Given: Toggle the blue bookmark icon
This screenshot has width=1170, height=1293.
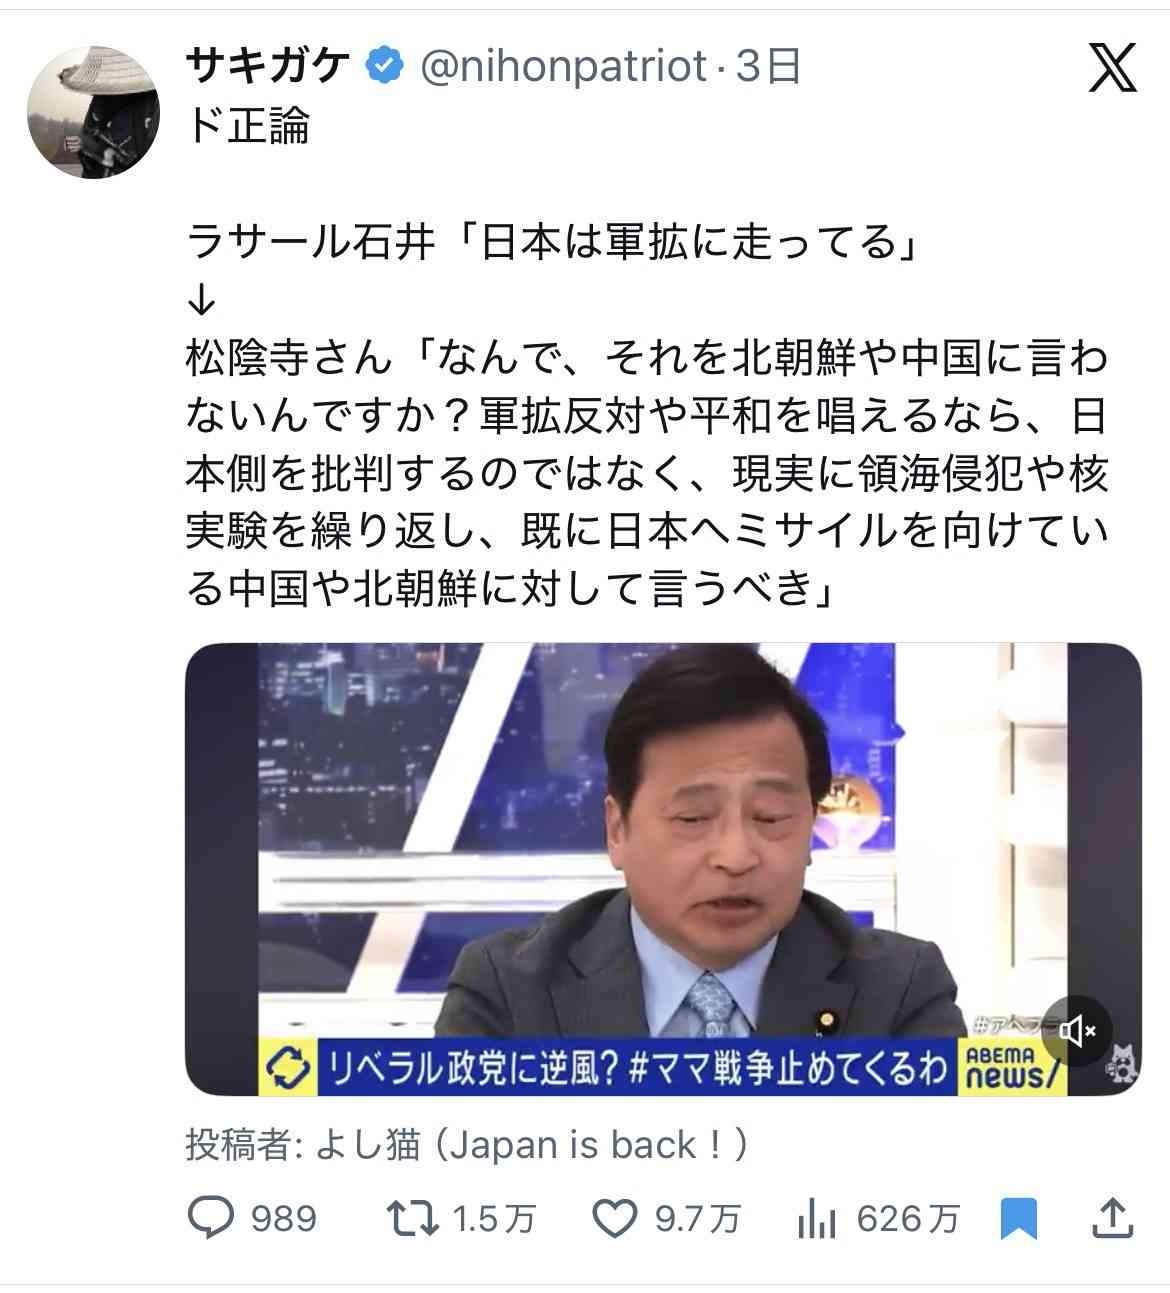Looking at the screenshot, I should [x=1018, y=1219].
